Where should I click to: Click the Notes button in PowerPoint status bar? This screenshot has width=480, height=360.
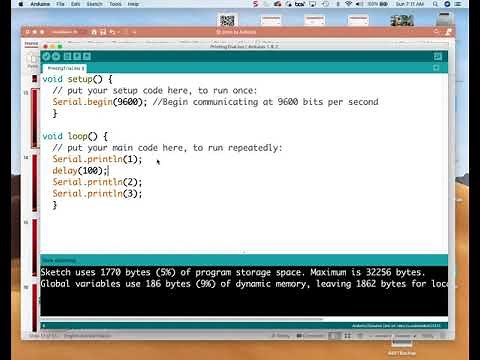pyautogui.click(x=280, y=336)
